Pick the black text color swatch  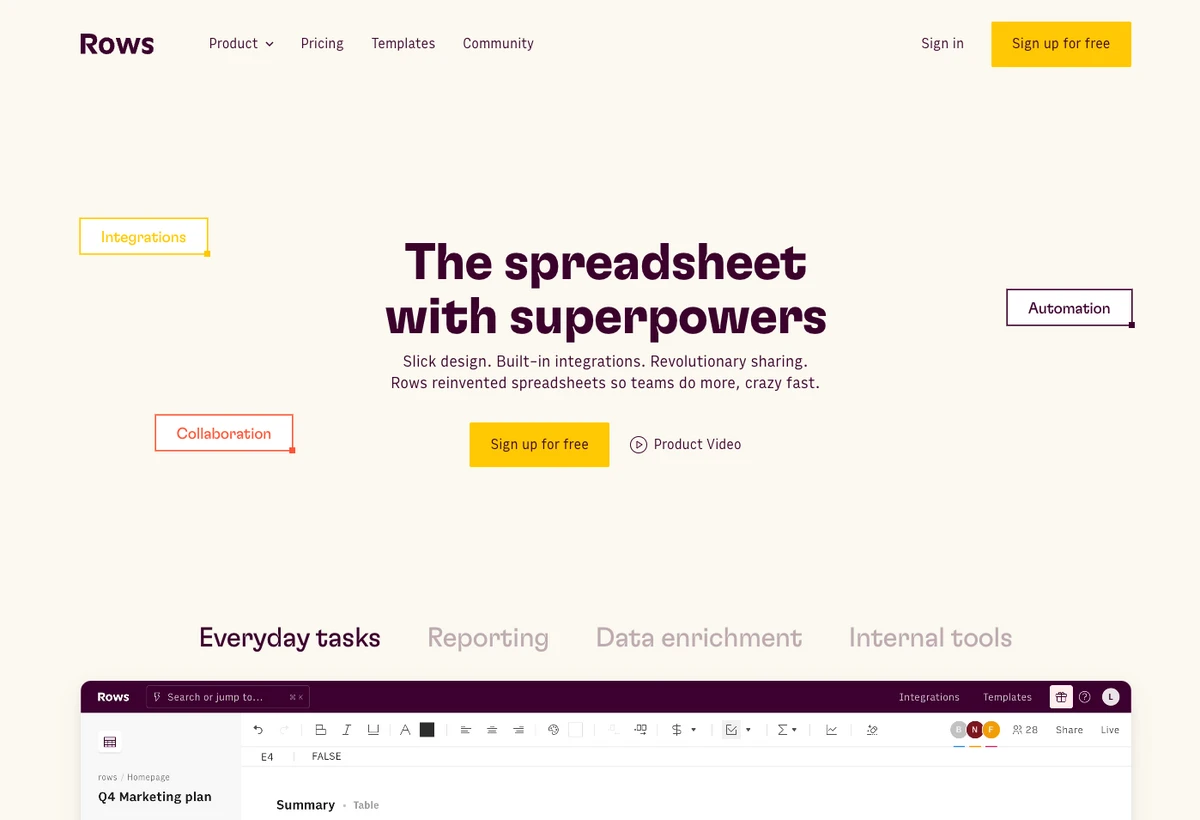click(x=427, y=730)
